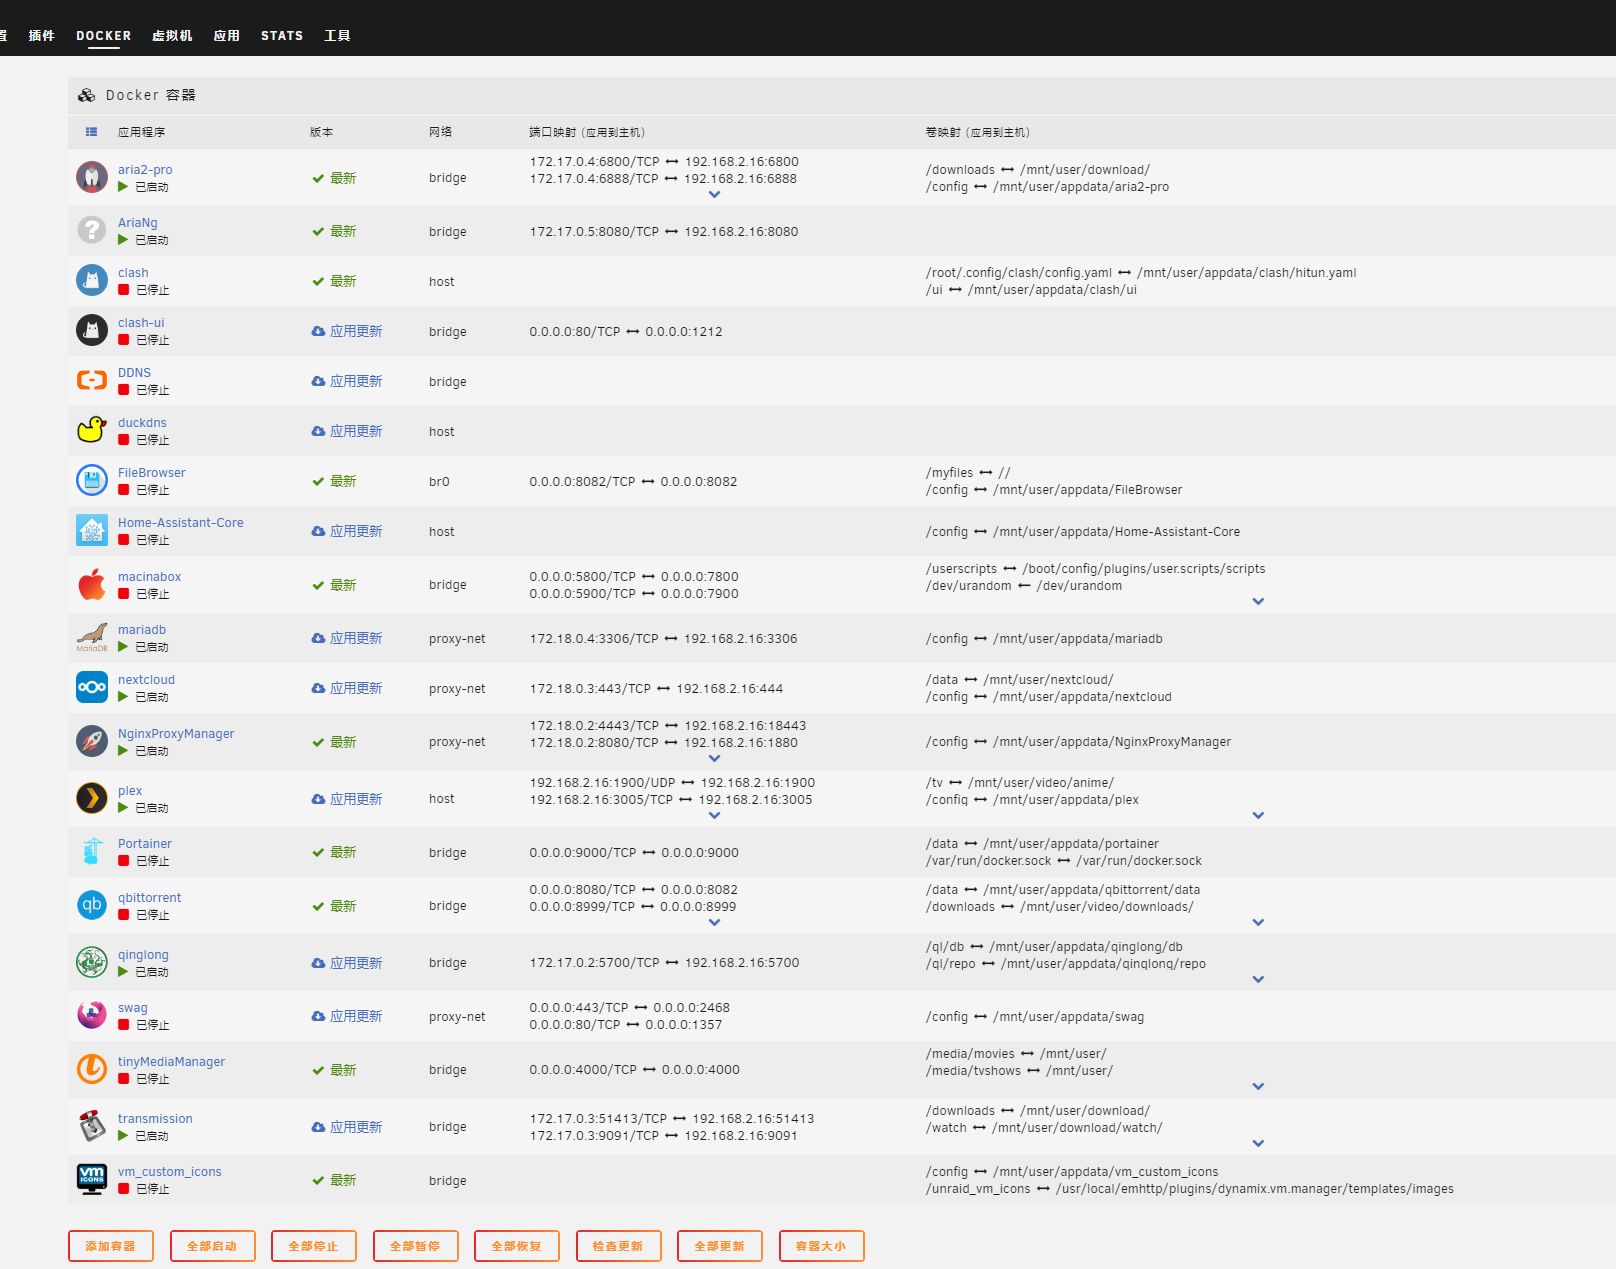Screen dimensions: 1616x1269
Task: Expand the aria2-pro port mappings chevron
Action: pos(714,195)
